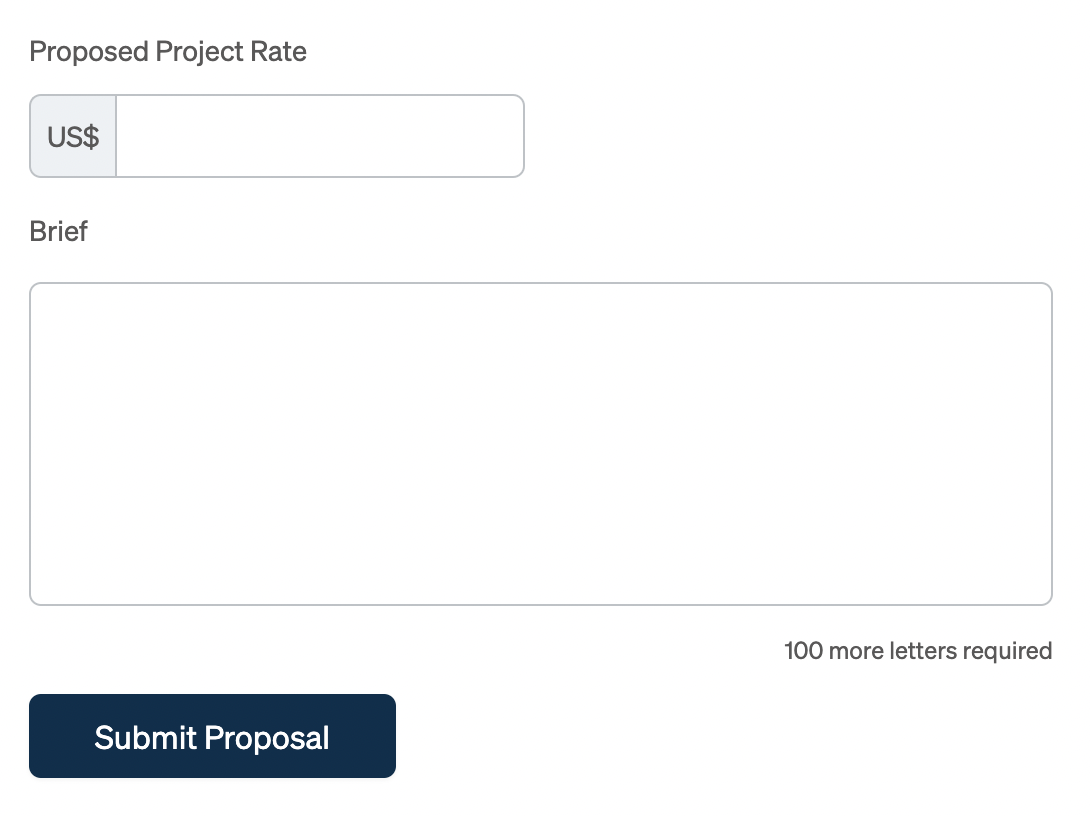This screenshot has width=1090, height=816.
Task: Click the heading text above the rate field
Action: [168, 52]
